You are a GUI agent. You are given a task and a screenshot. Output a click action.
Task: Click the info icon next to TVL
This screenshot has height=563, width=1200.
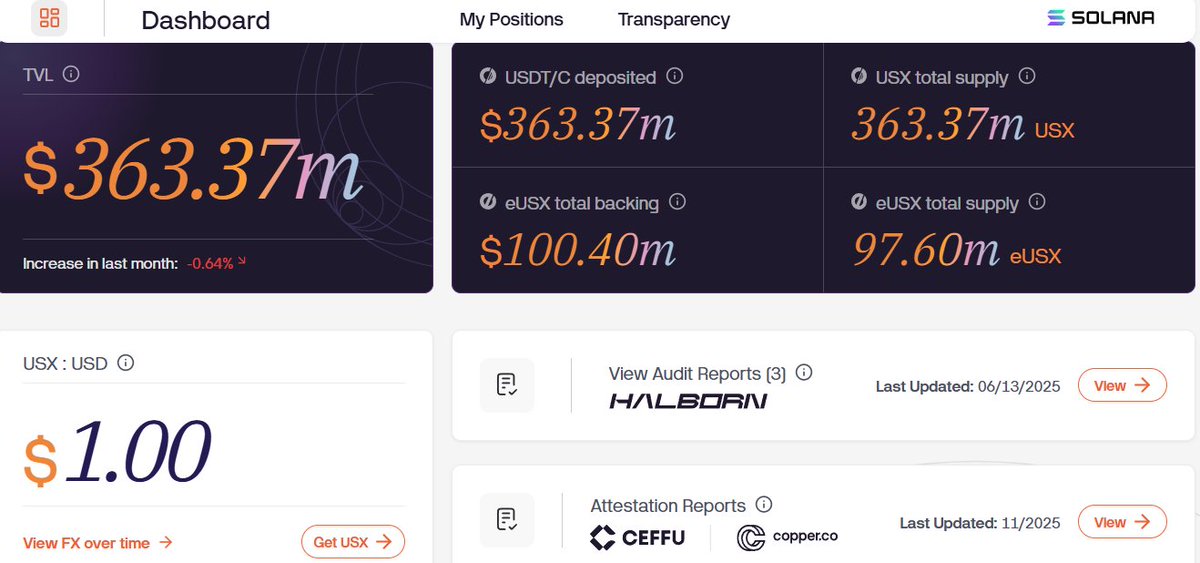tap(71, 73)
